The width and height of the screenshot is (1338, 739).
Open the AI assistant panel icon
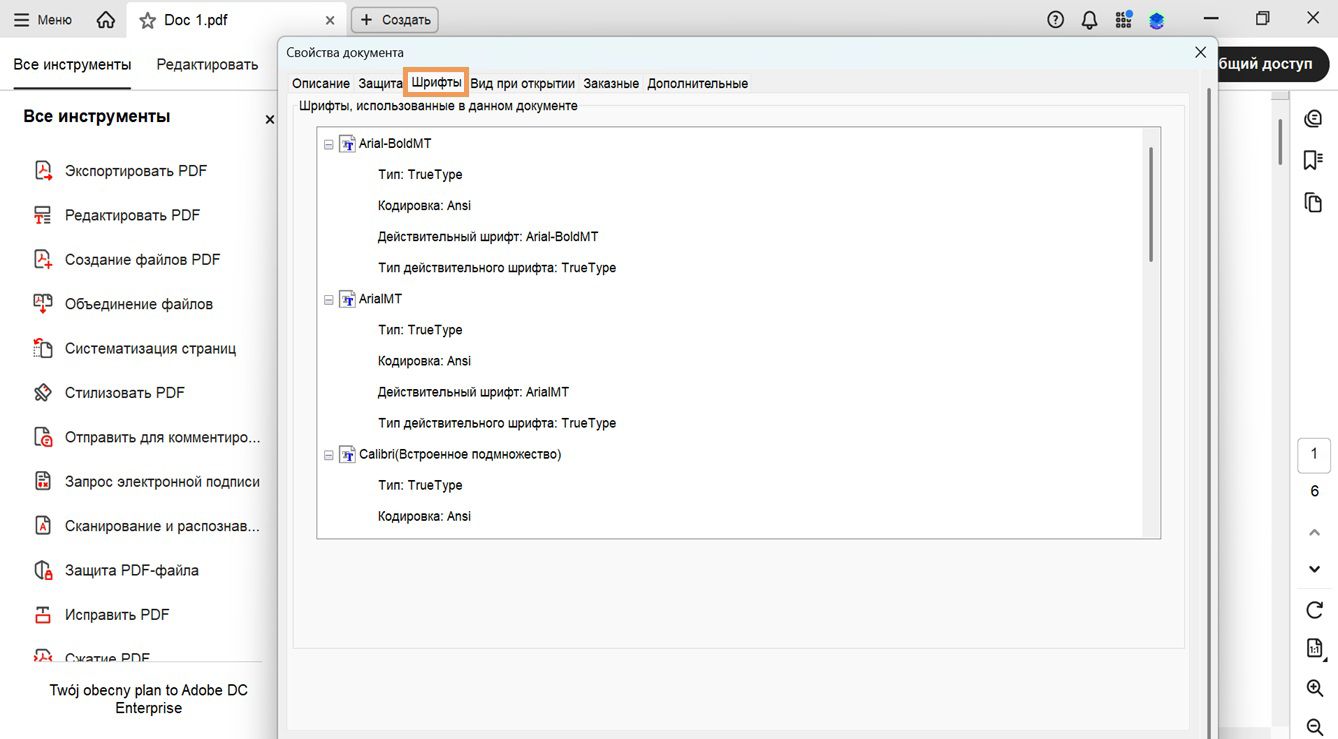point(1314,119)
